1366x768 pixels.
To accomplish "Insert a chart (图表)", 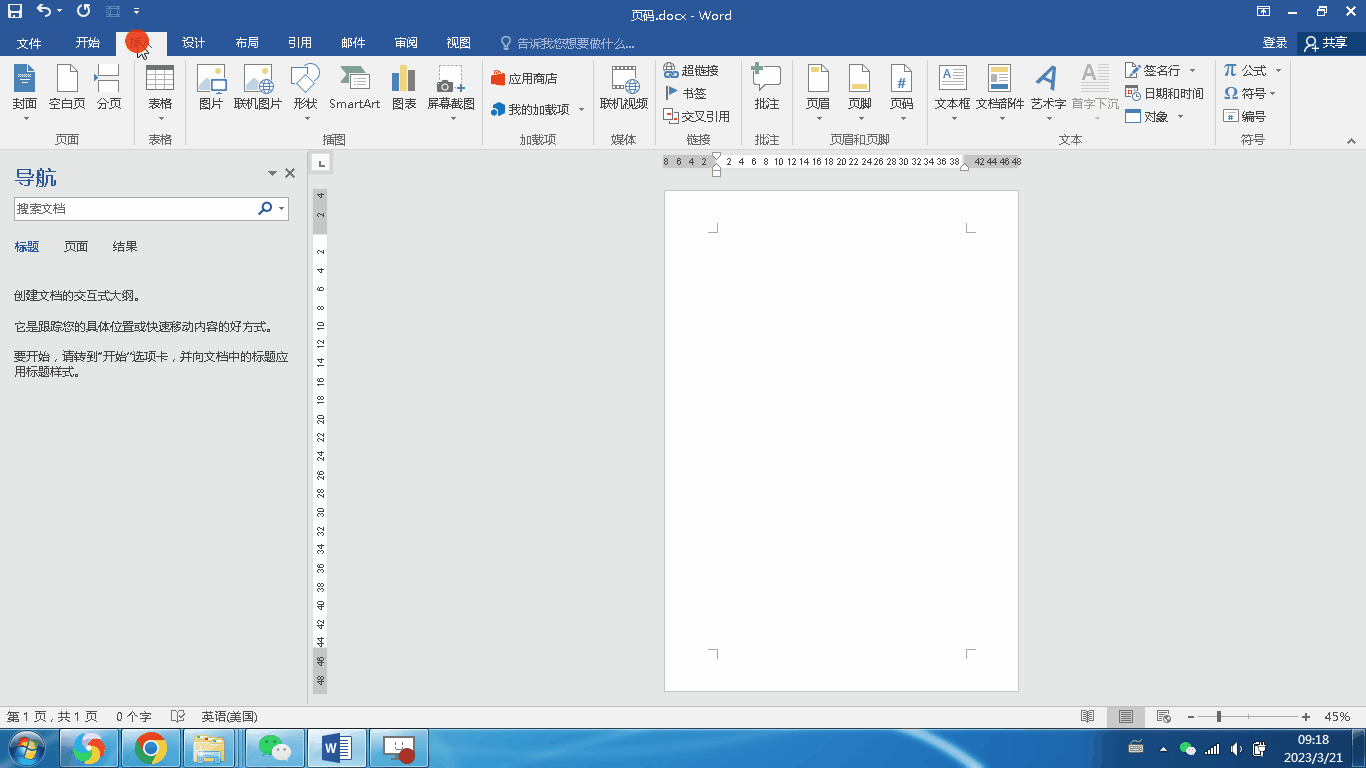I will [404, 88].
